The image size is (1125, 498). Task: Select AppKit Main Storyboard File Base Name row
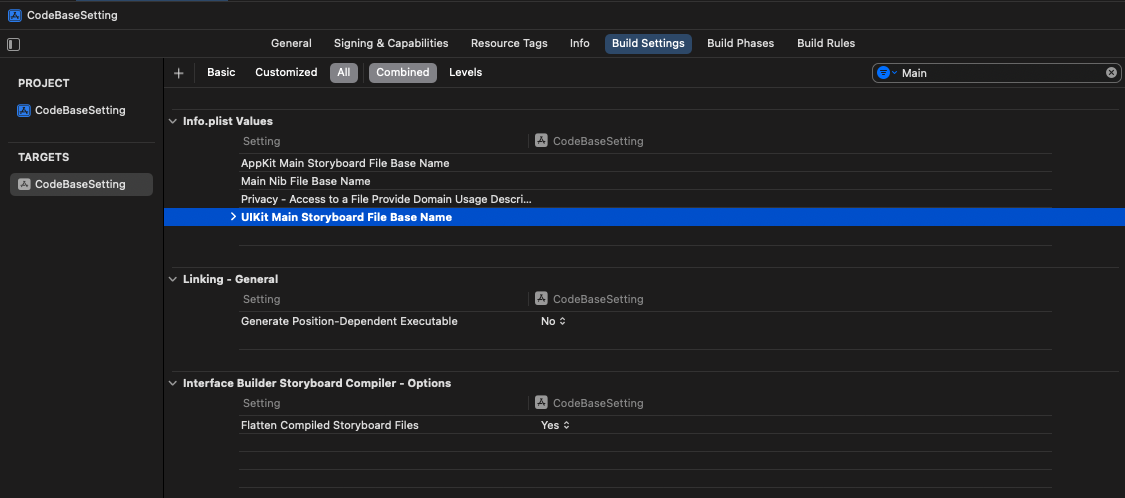pyautogui.click(x=645, y=163)
